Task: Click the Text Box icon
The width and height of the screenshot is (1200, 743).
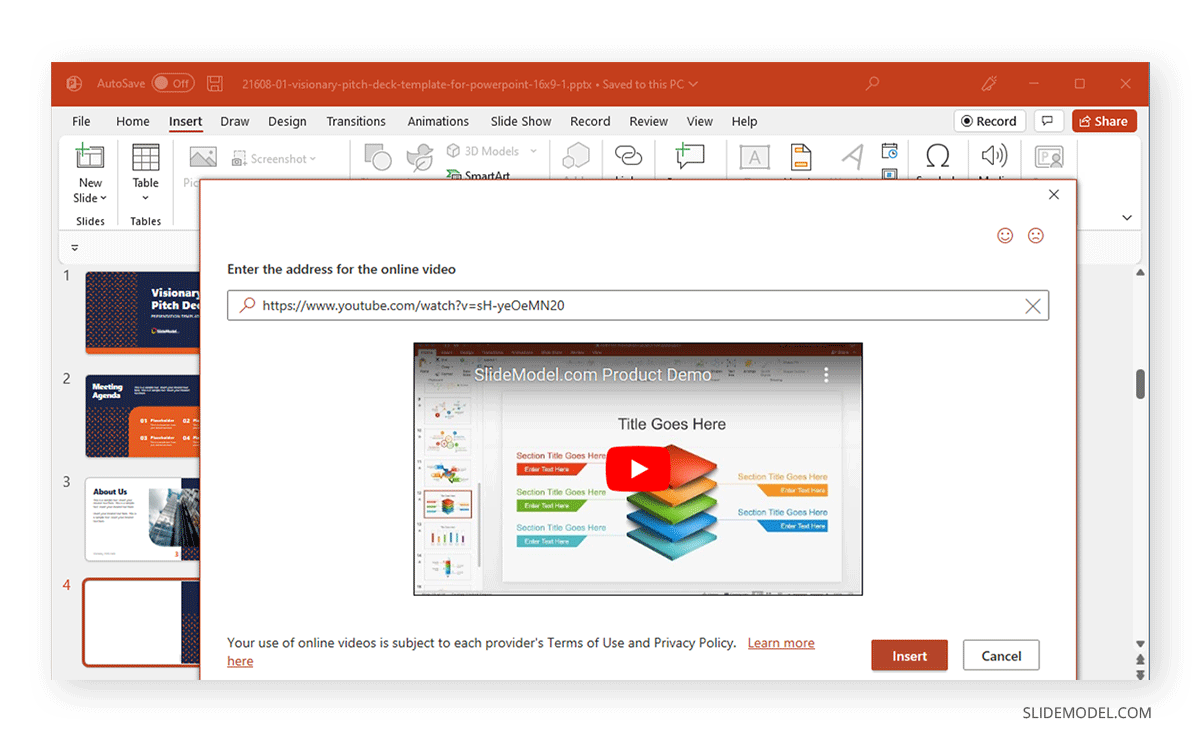Action: (754, 157)
